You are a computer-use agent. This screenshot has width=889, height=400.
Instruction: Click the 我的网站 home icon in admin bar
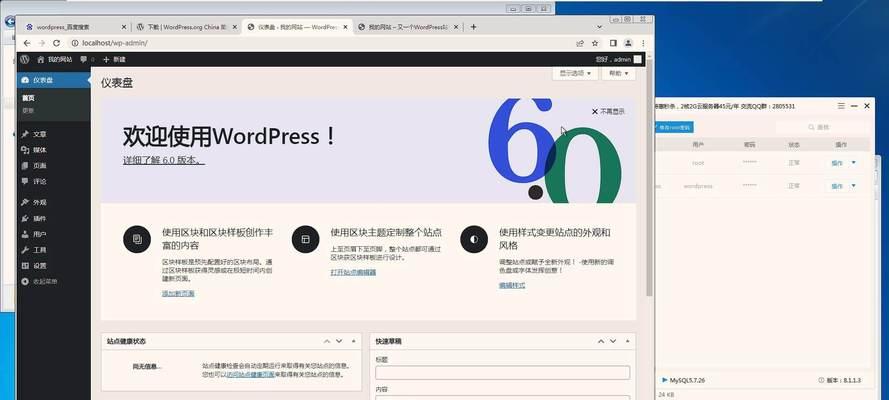pyautogui.click(x=41, y=59)
